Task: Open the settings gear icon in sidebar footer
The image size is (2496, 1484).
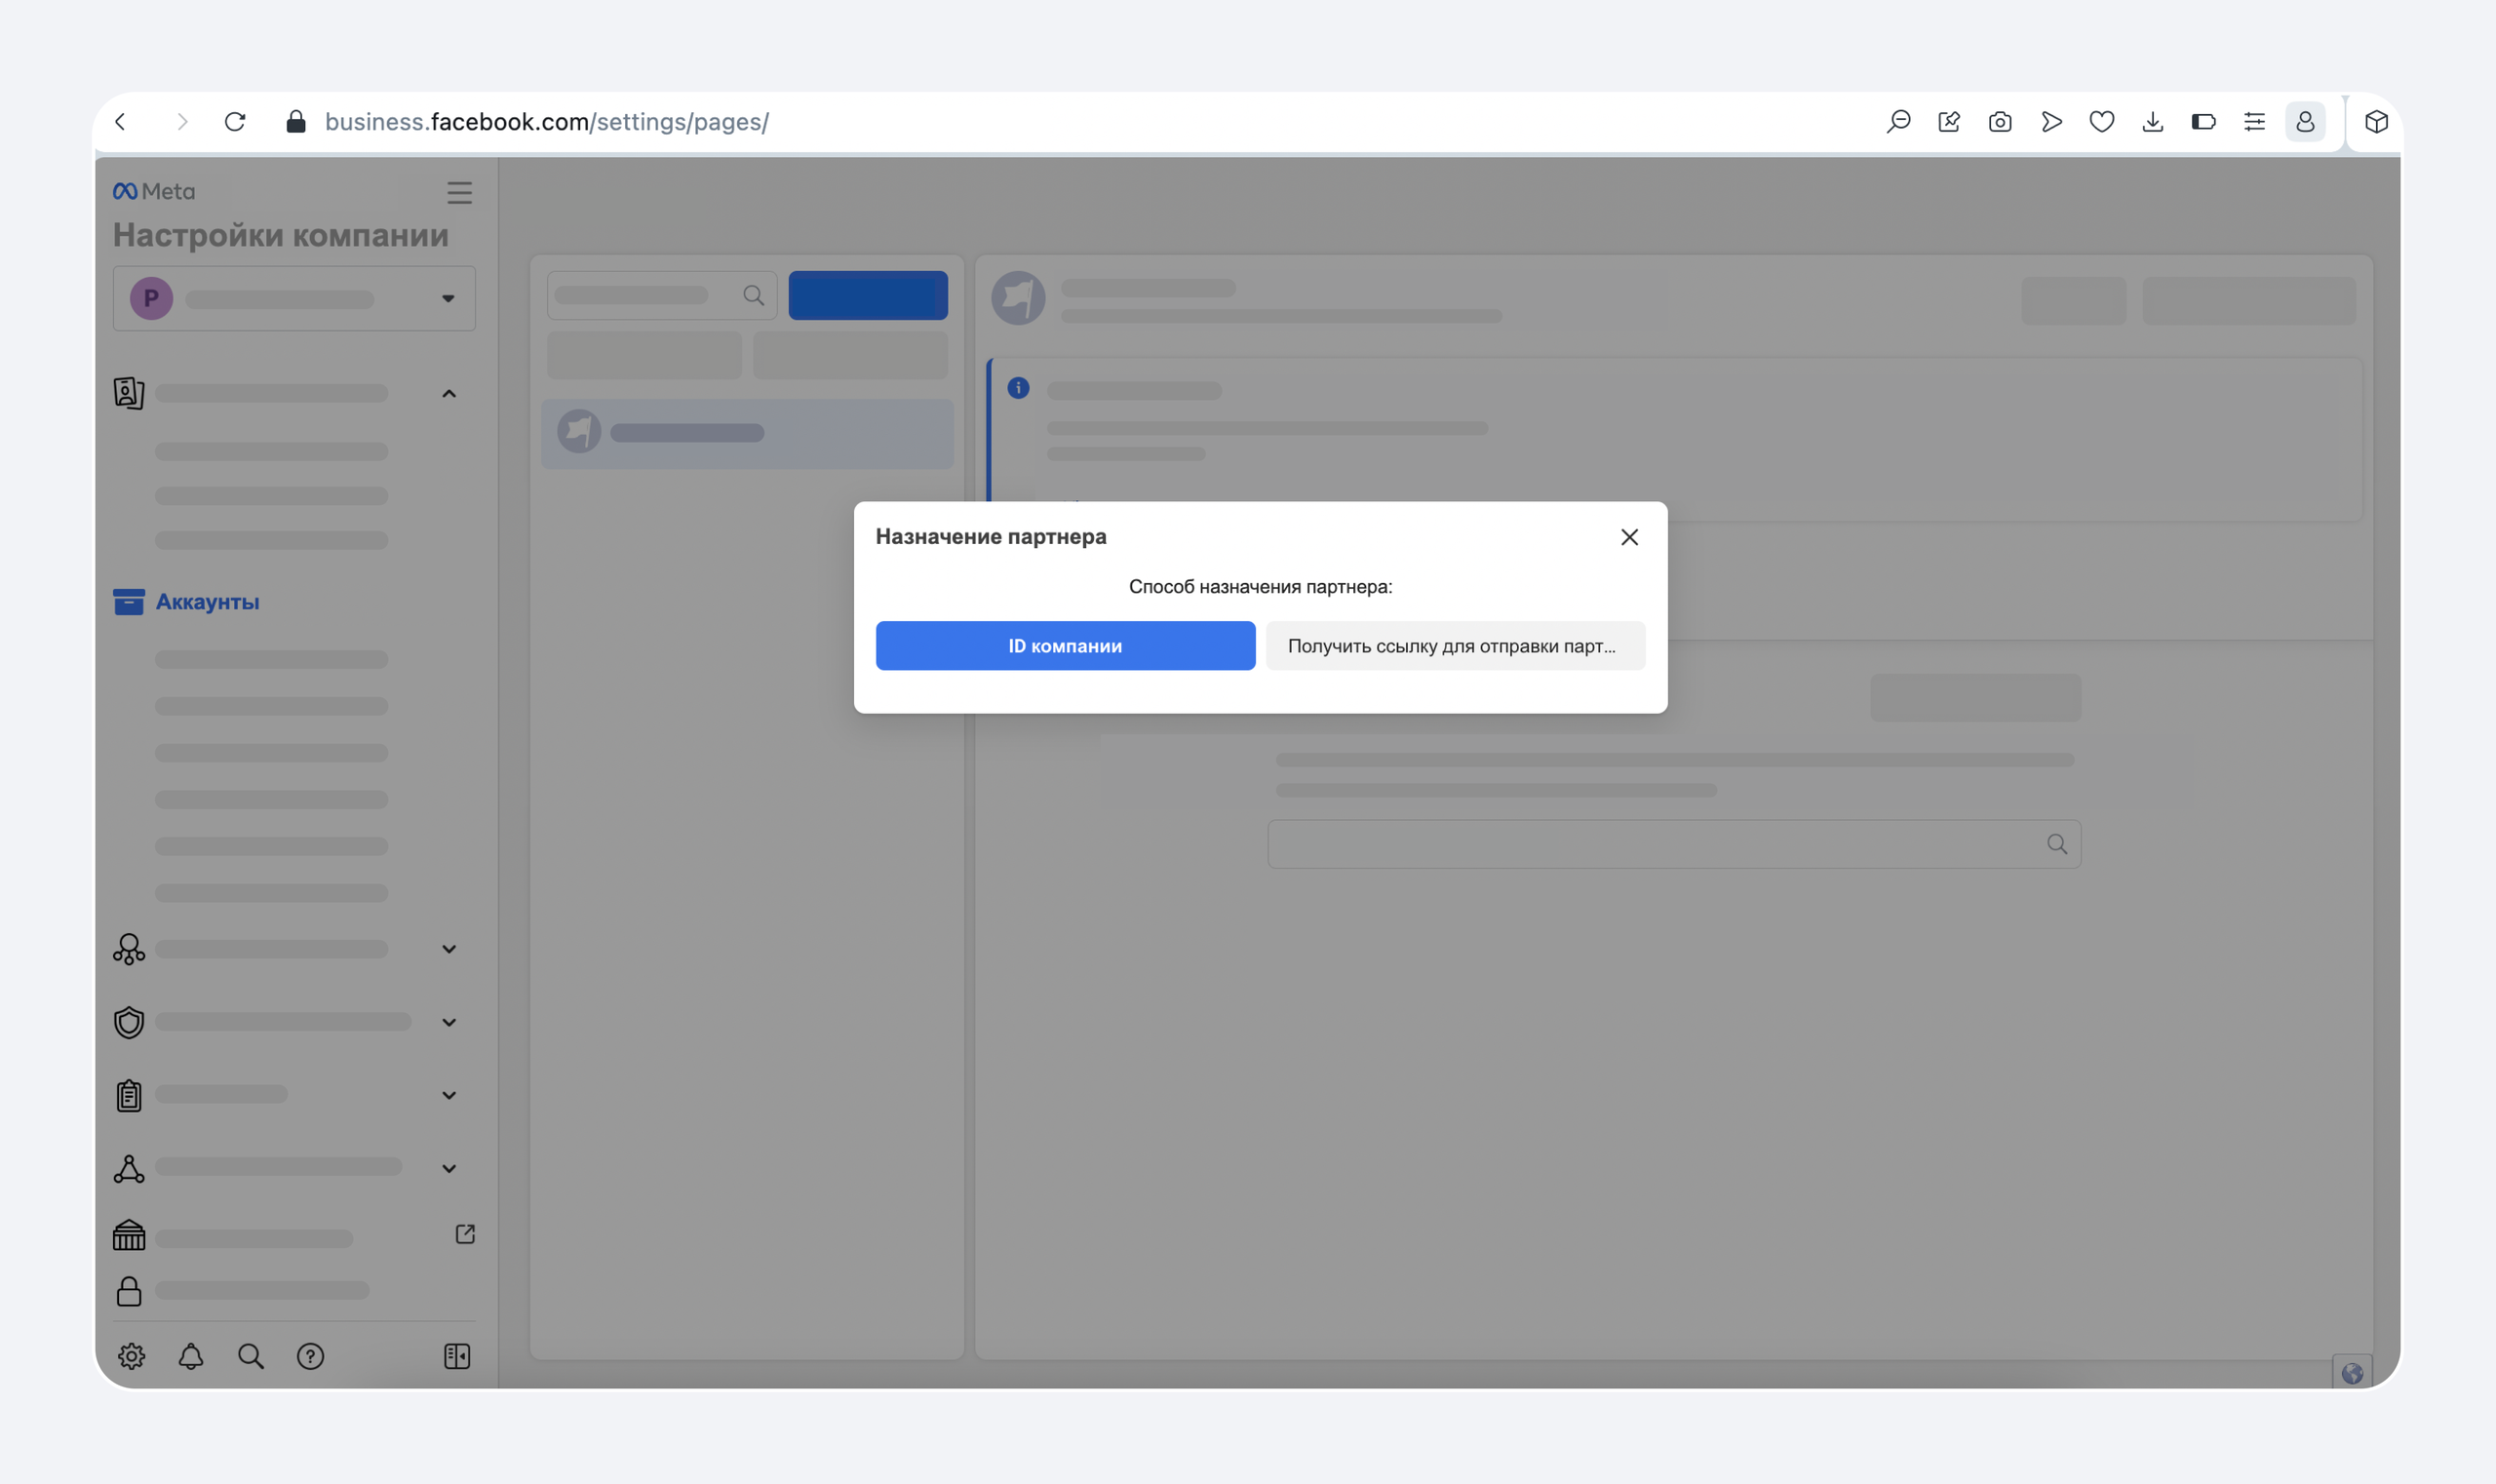Action: pyautogui.click(x=131, y=1356)
